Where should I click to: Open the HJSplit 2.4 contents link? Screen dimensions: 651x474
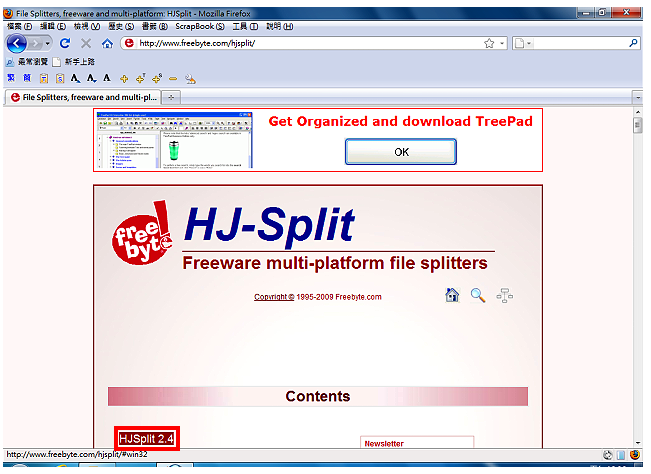[x=146, y=439]
